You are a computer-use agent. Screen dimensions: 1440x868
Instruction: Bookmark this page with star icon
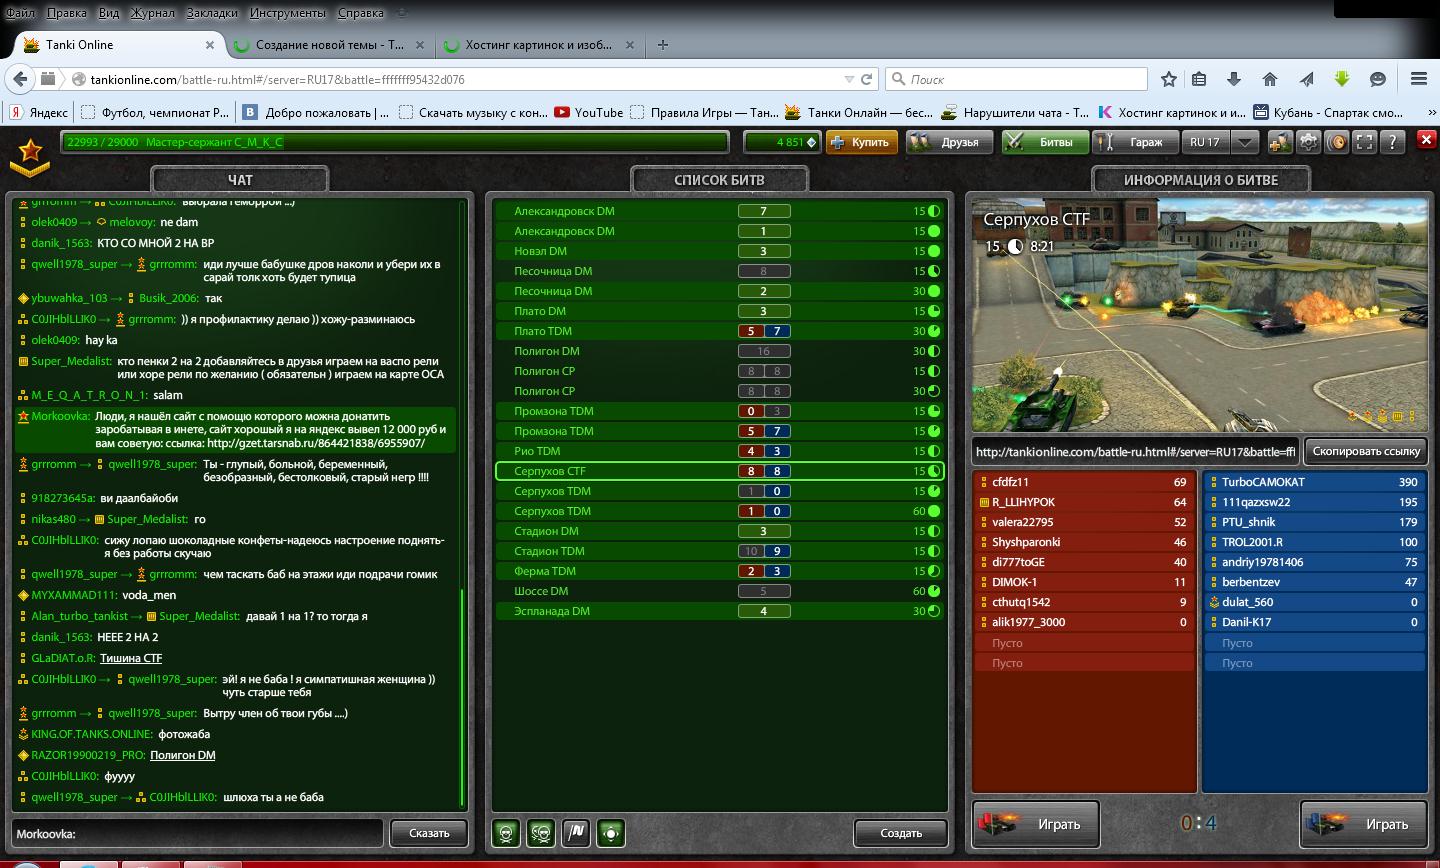click(x=1168, y=79)
